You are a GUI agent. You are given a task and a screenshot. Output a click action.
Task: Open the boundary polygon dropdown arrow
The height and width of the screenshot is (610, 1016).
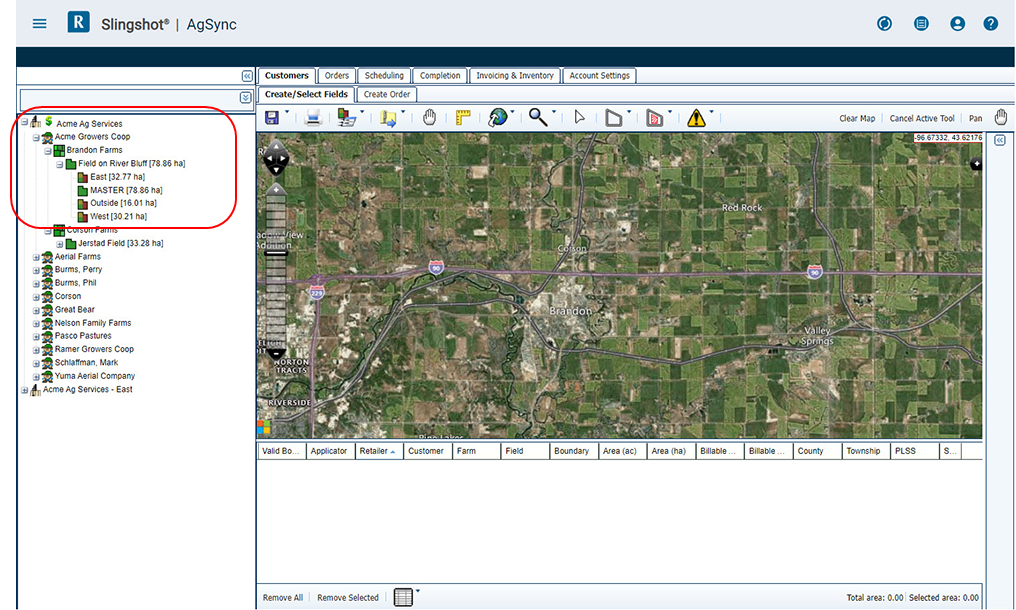[x=629, y=112]
